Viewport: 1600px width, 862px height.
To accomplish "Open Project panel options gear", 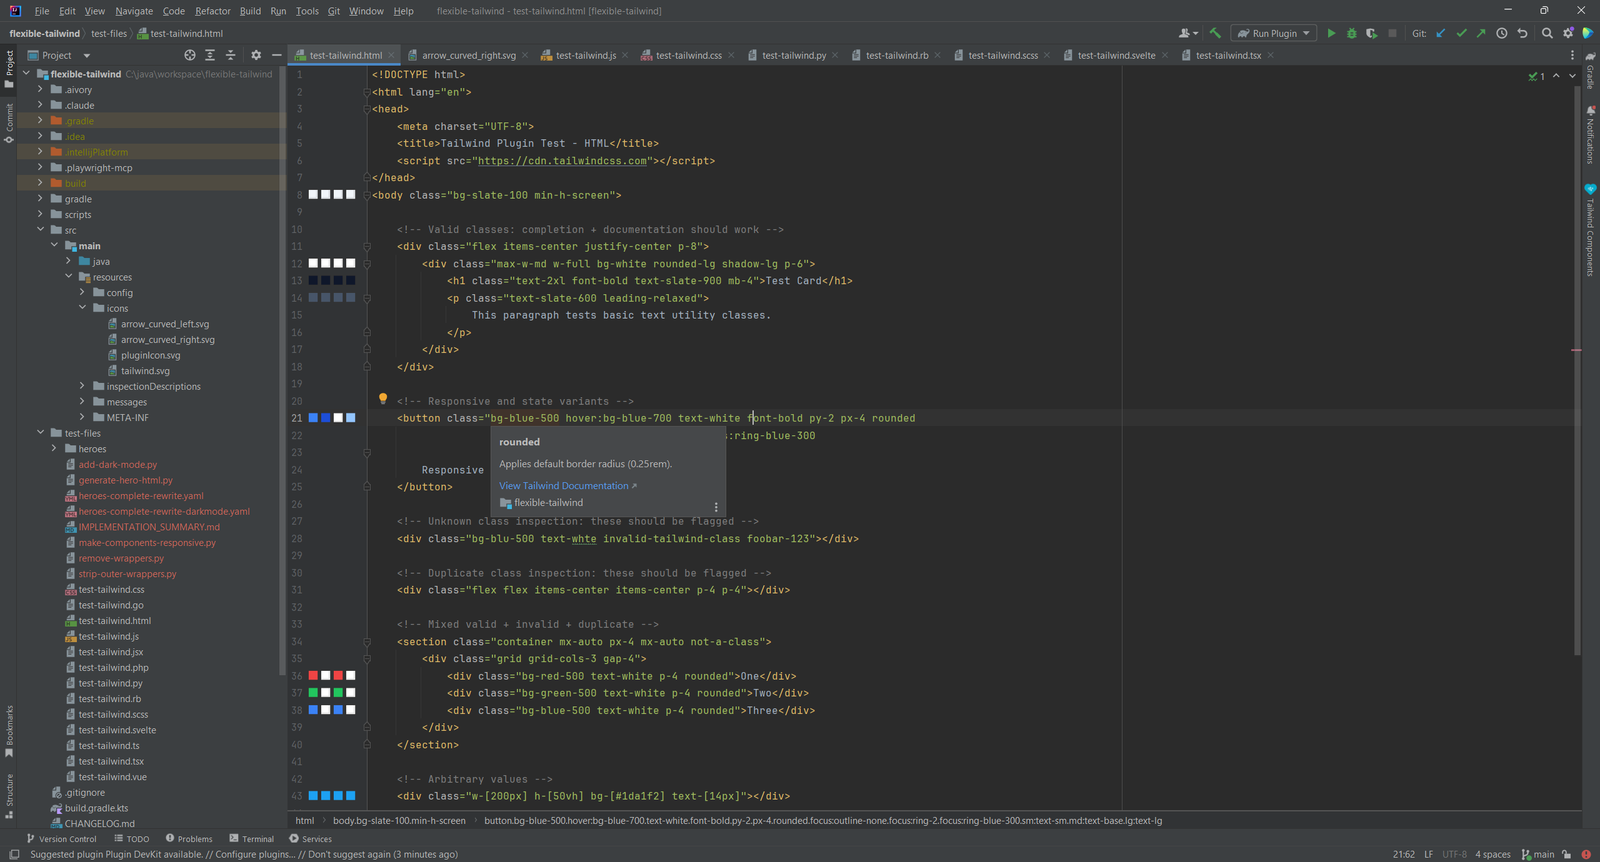I will click(x=256, y=55).
